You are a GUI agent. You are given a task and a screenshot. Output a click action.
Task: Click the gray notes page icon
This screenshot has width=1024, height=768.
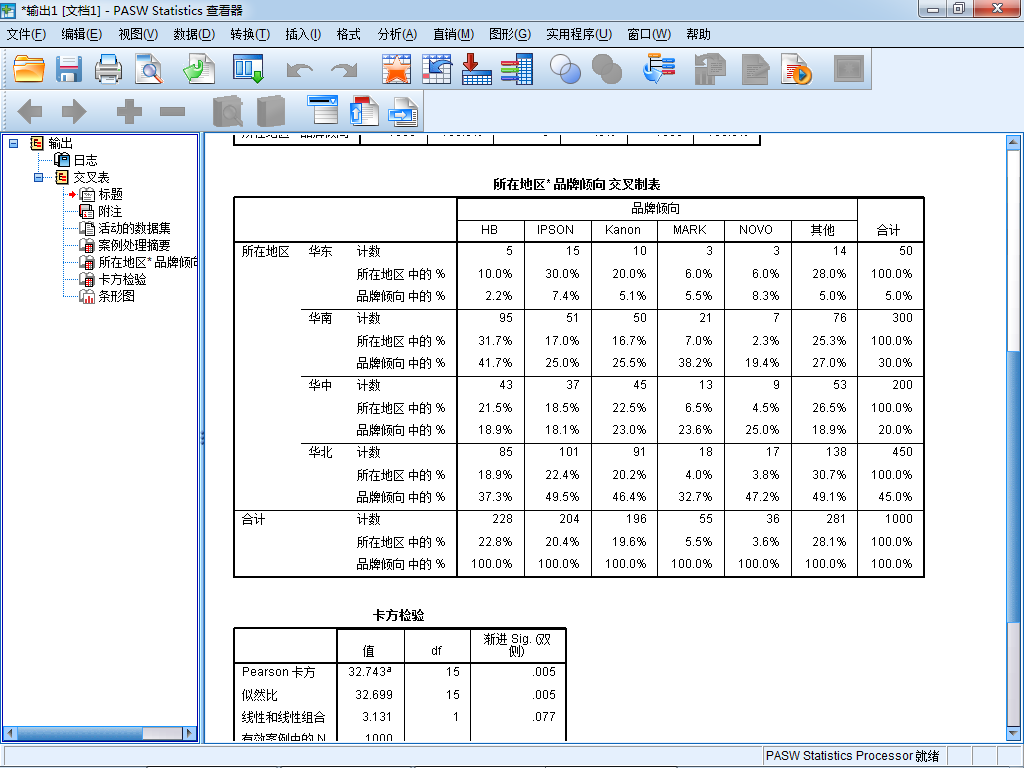(x=756, y=69)
